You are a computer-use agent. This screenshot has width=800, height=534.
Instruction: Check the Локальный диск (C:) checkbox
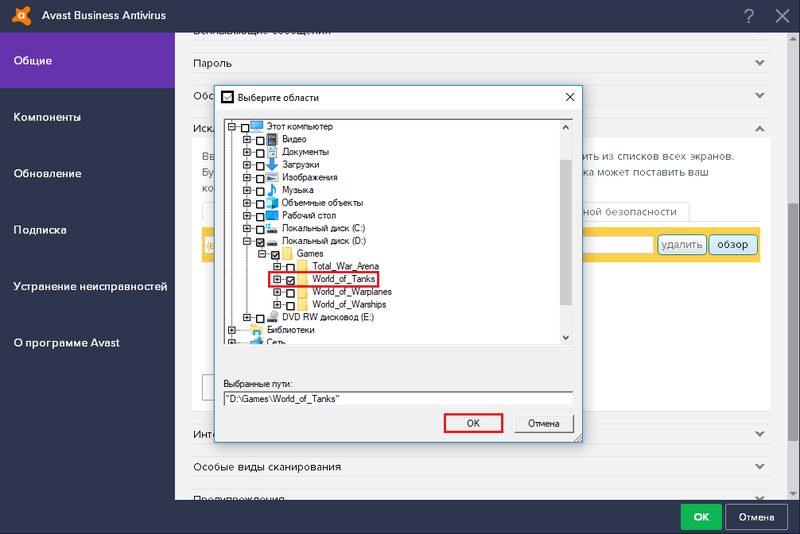pos(260,230)
